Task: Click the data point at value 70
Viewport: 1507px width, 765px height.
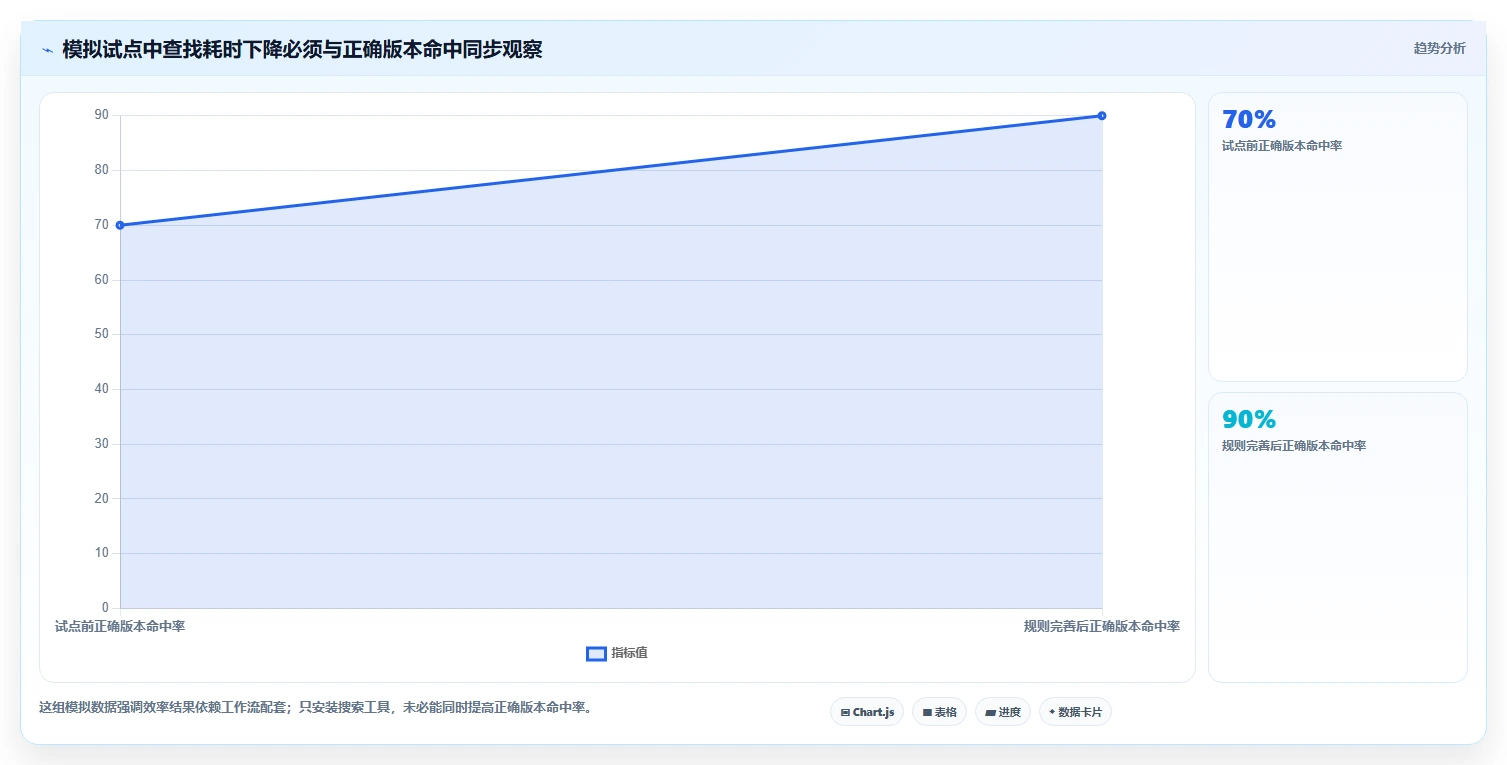Action: pyautogui.click(x=120, y=225)
